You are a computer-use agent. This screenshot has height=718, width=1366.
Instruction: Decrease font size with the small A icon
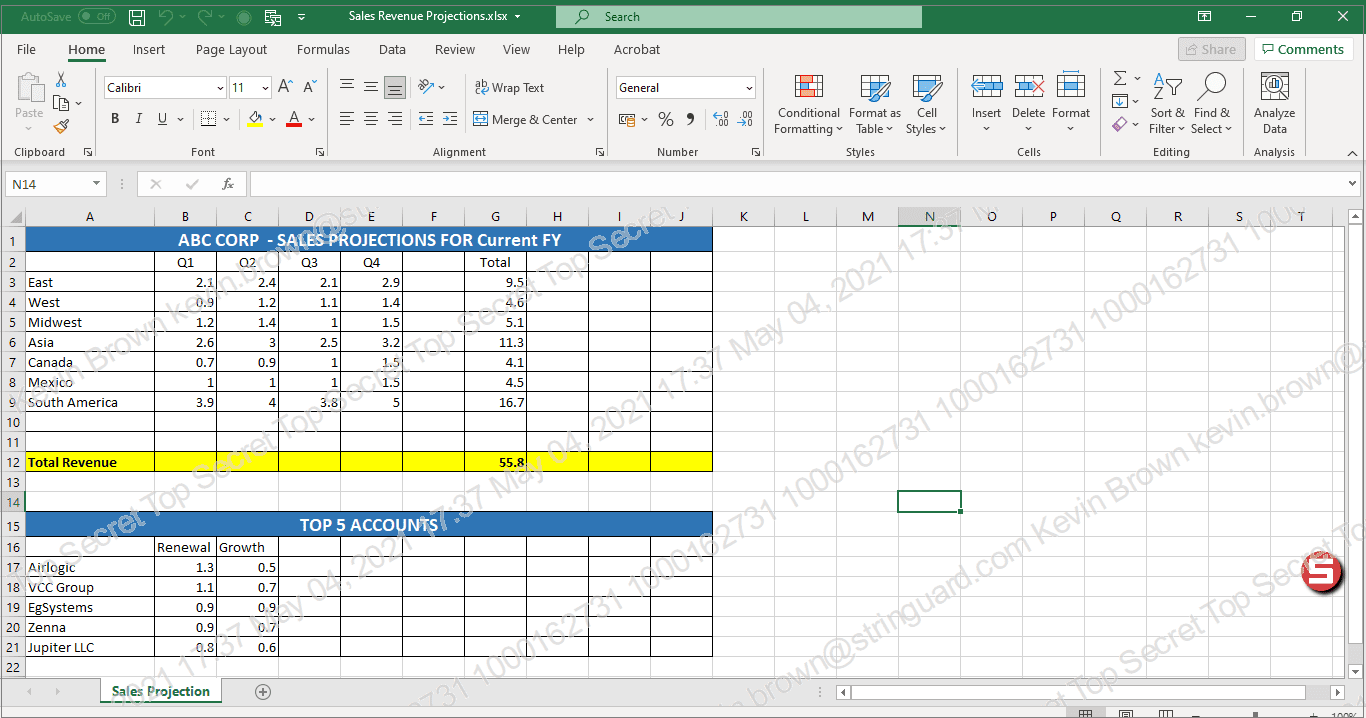coord(310,88)
